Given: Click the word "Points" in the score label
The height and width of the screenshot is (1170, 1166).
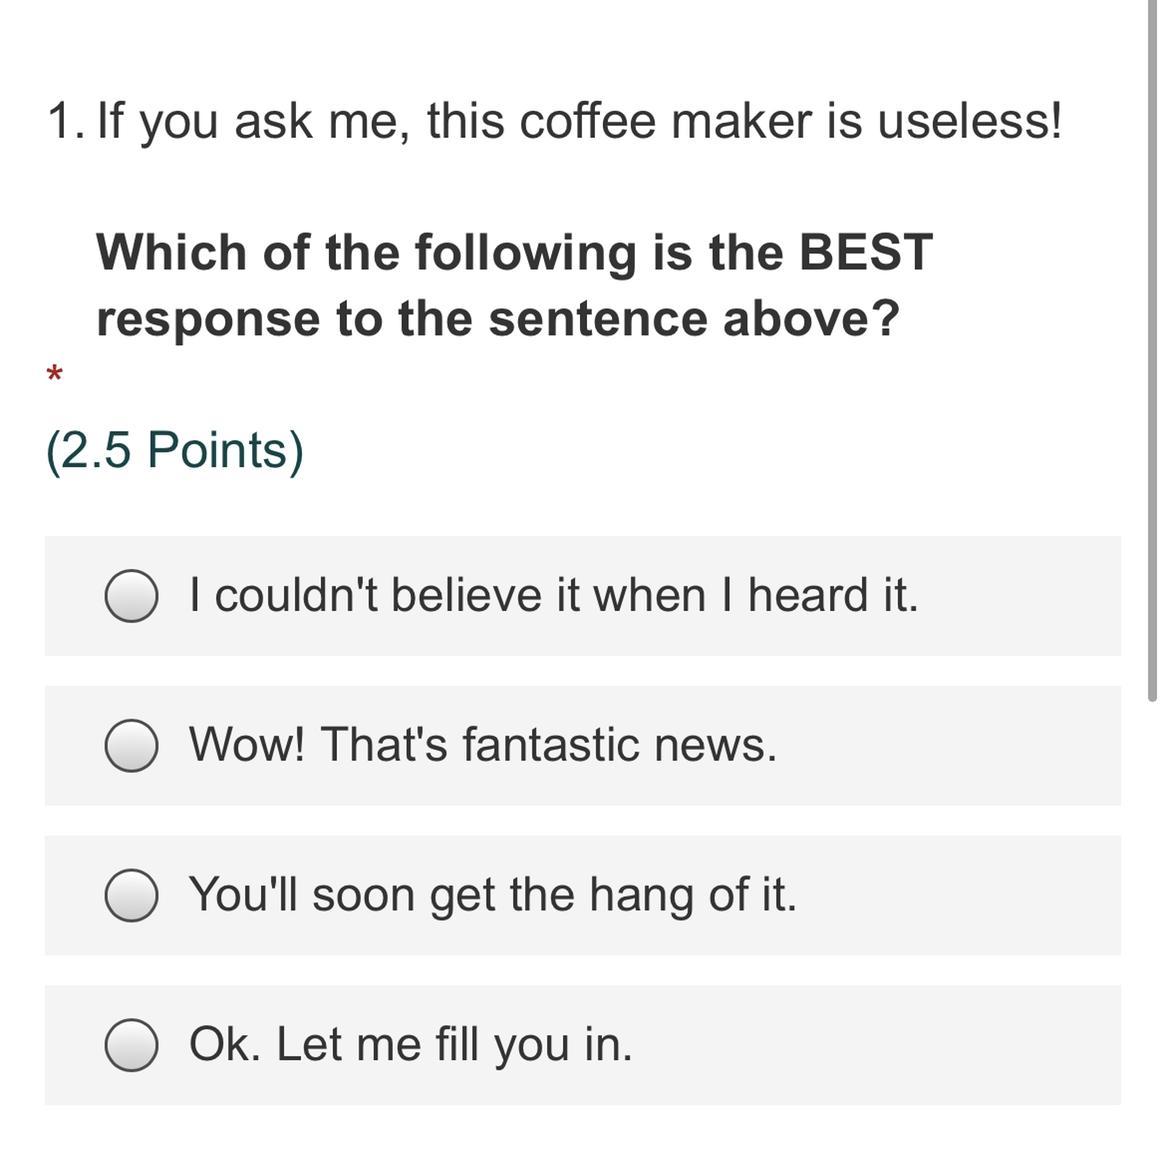Looking at the screenshot, I should click(x=217, y=450).
